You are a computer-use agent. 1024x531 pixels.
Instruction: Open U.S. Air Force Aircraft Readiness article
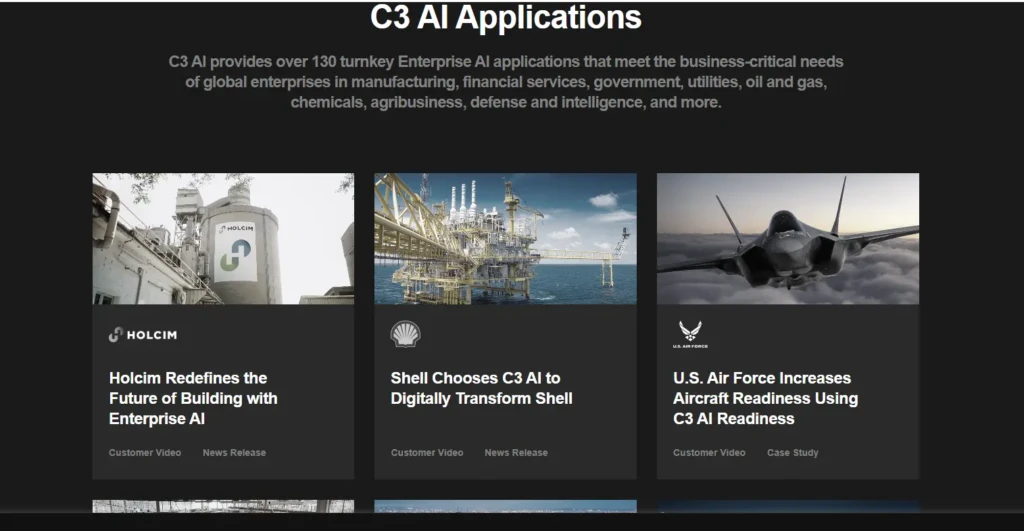tap(765, 398)
